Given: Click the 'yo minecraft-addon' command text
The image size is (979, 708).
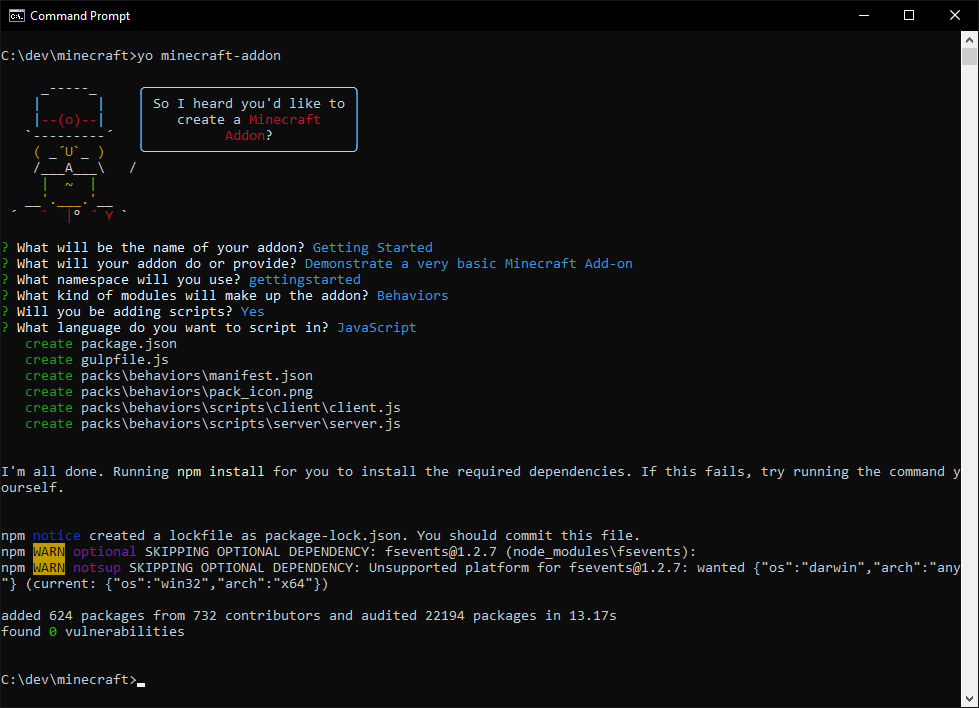Looking at the screenshot, I should click(x=209, y=56).
